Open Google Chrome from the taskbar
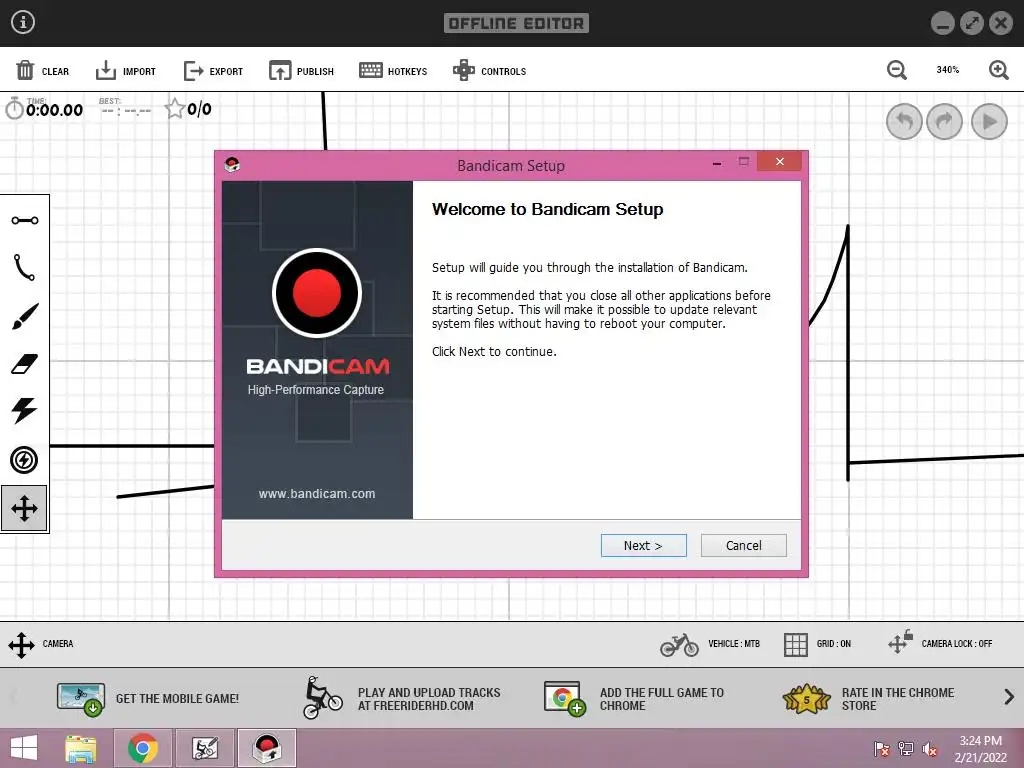 (143, 748)
